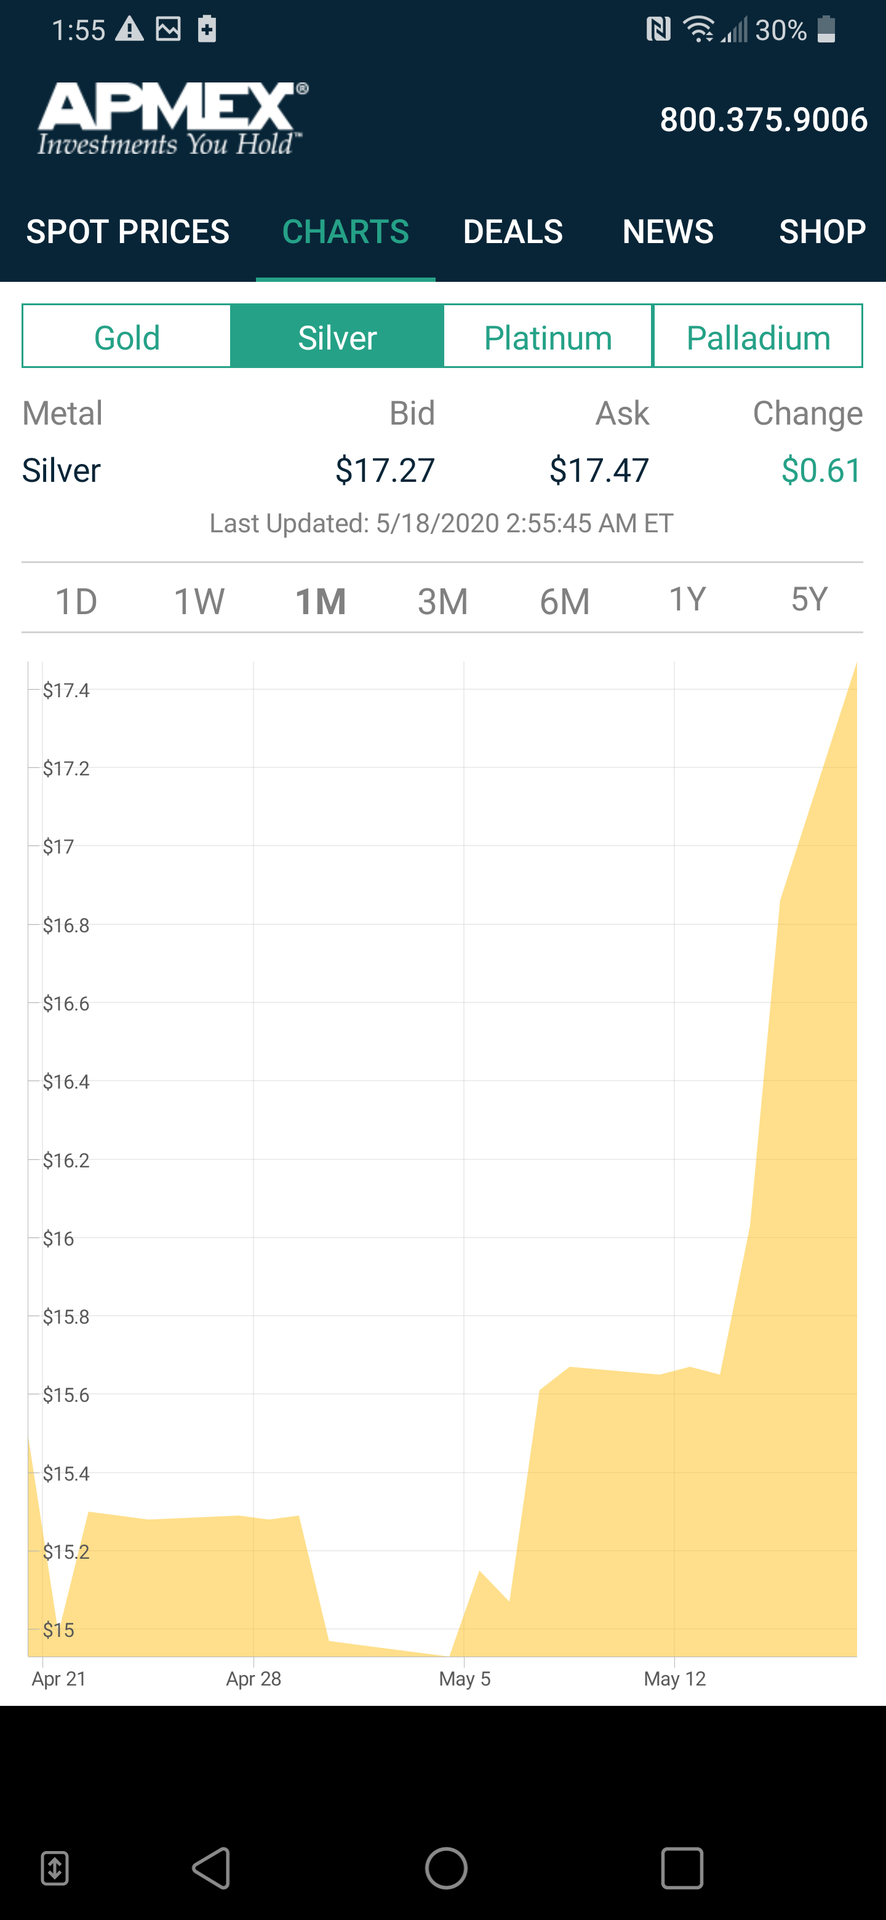Select the Platinum metal option
This screenshot has height=1920, width=886.
tap(548, 337)
